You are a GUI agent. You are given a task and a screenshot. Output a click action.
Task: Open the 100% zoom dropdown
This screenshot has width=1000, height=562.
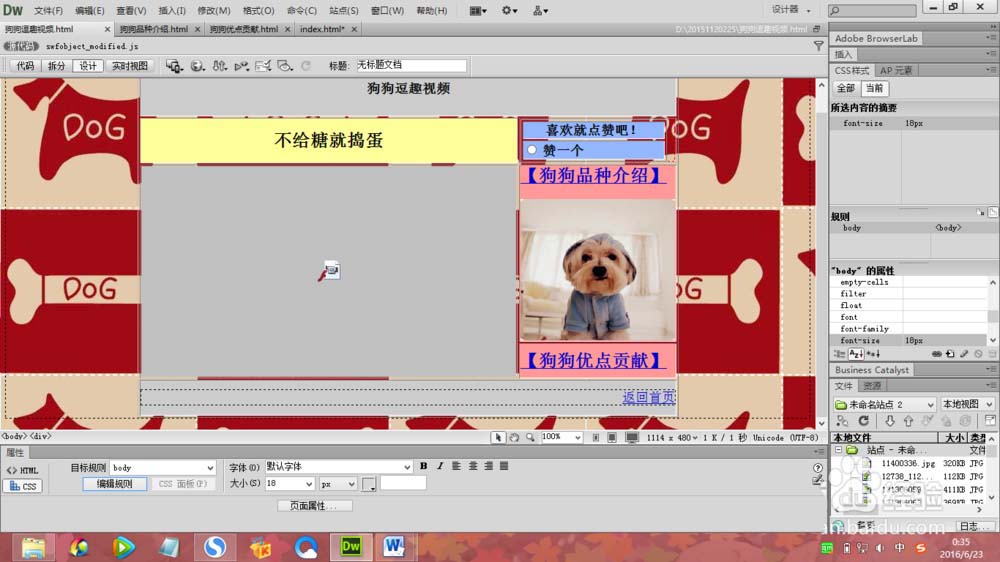click(x=561, y=438)
